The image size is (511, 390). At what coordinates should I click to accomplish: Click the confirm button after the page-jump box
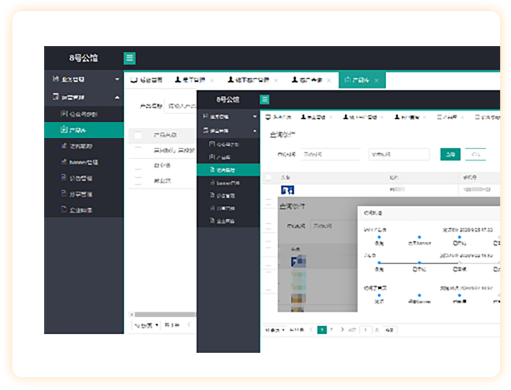click(x=389, y=330)
